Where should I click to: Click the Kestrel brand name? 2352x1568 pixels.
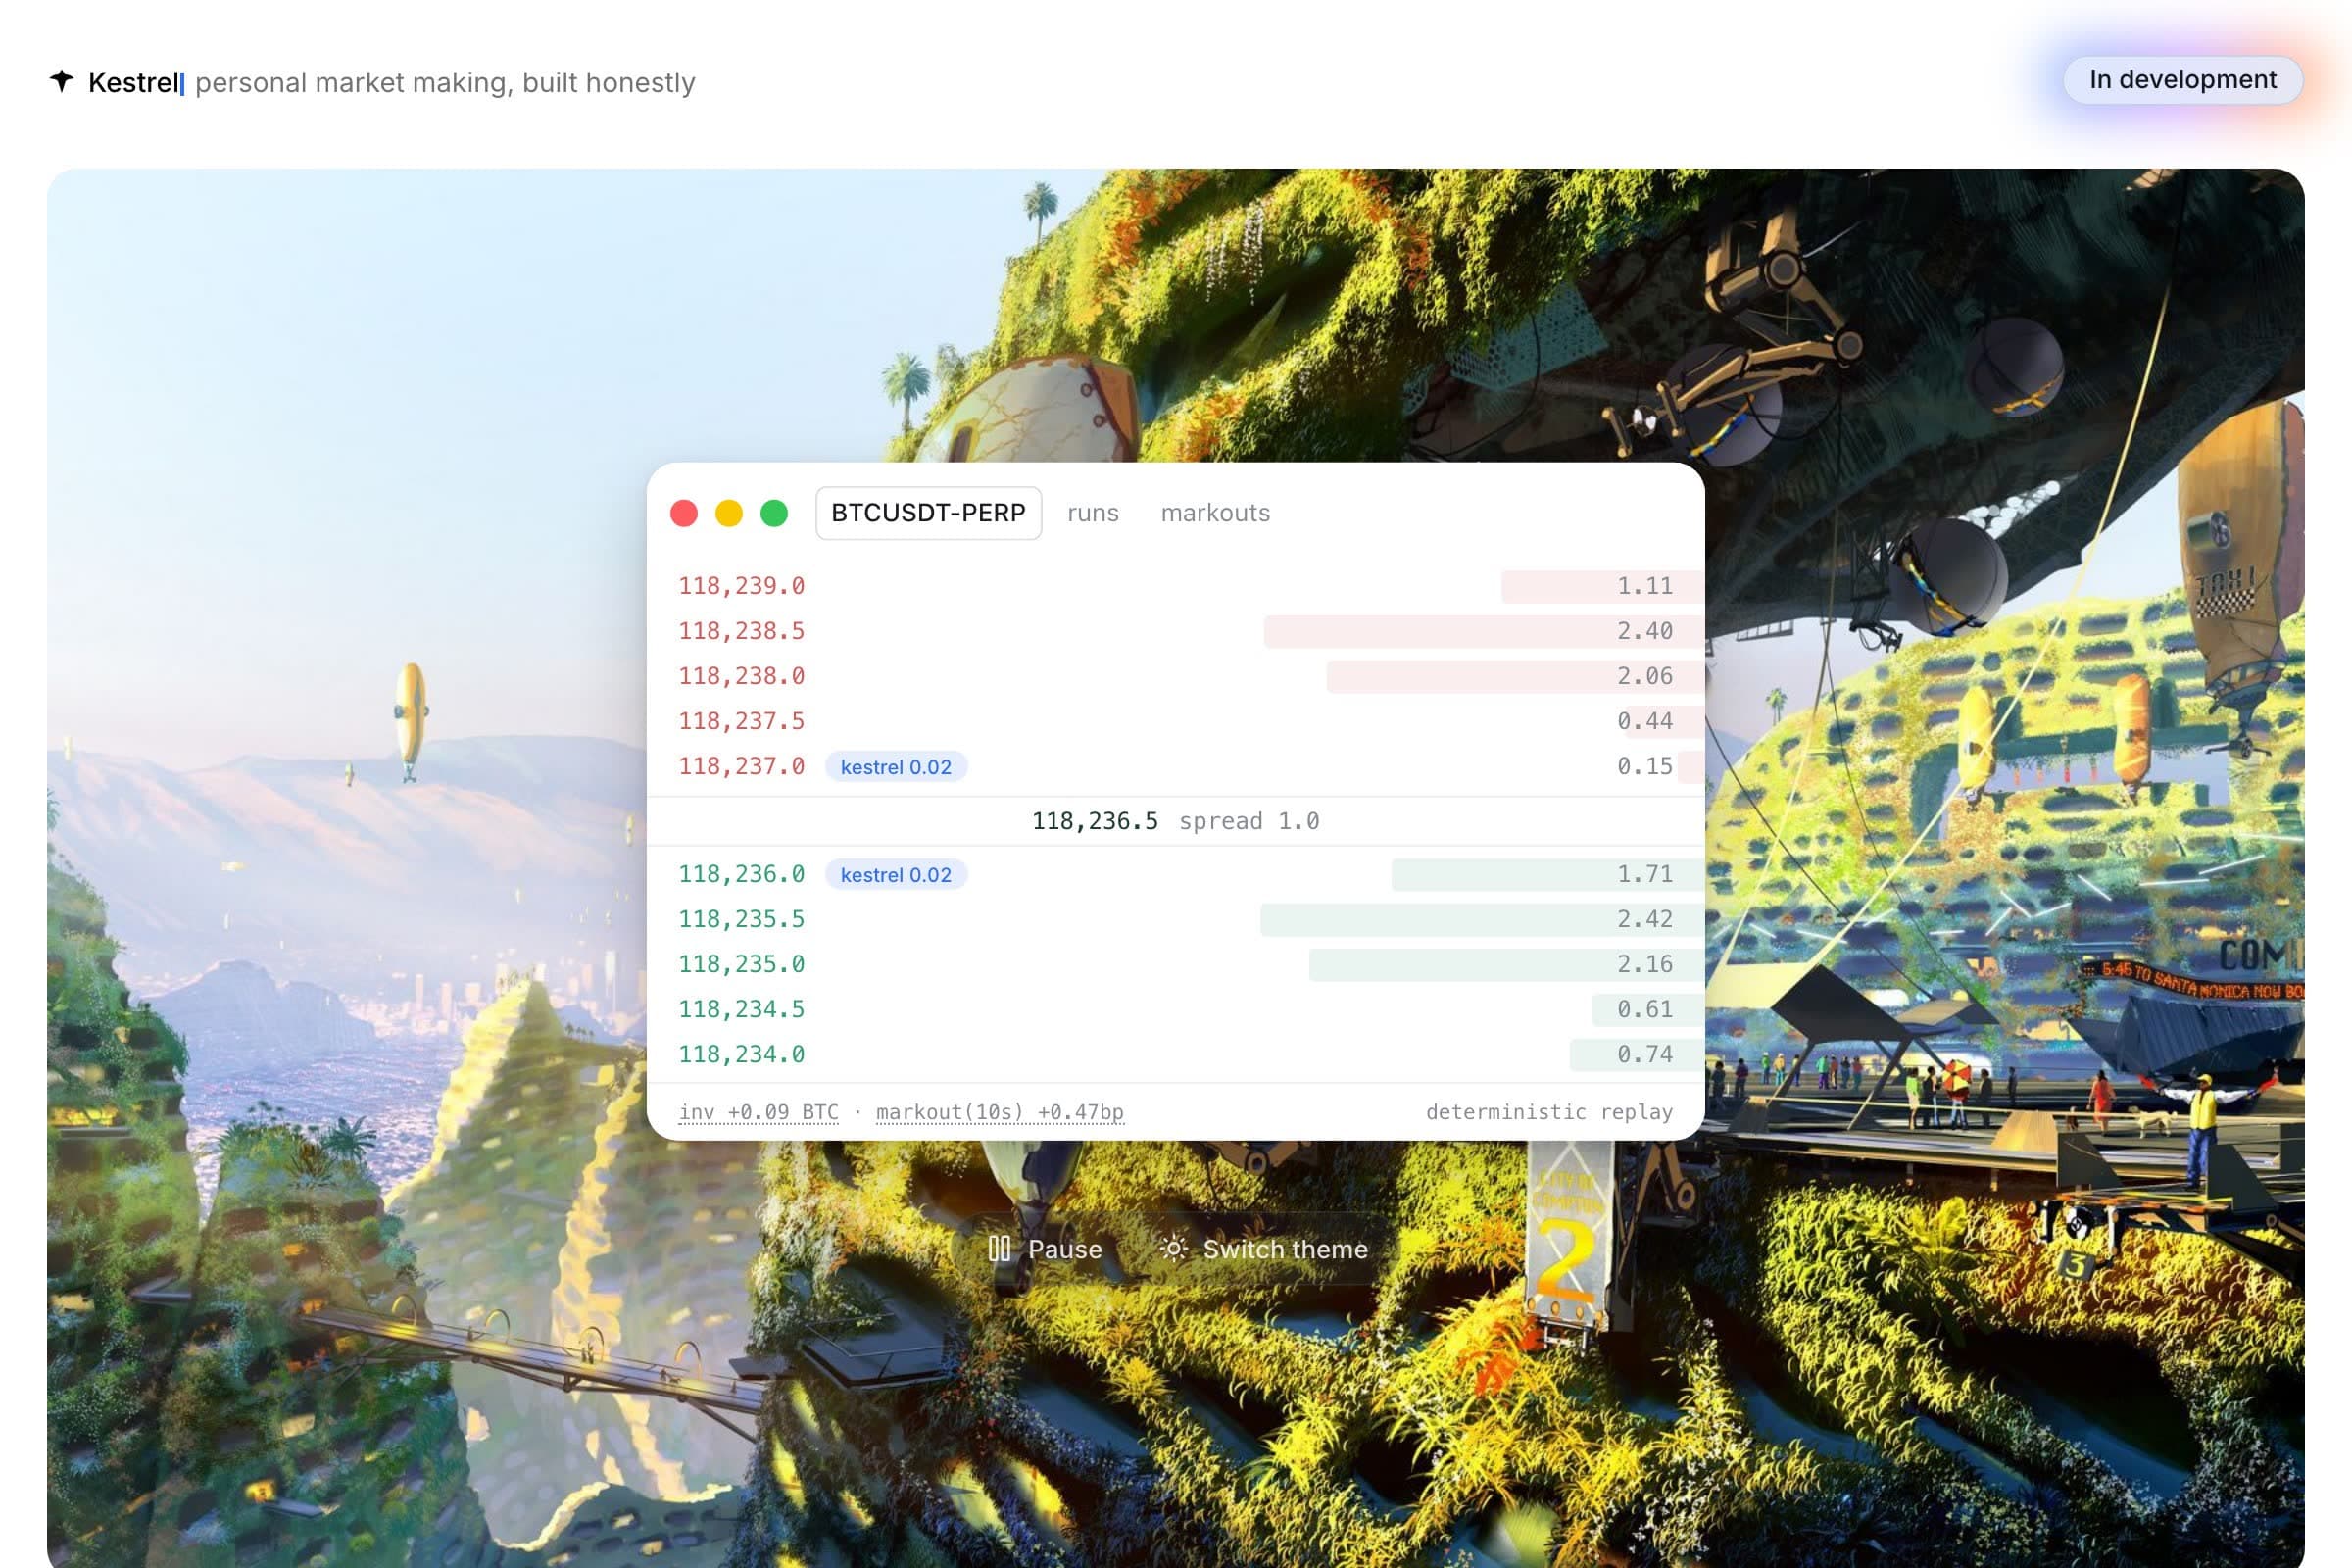pyautogui.click(x=133, y=82)
